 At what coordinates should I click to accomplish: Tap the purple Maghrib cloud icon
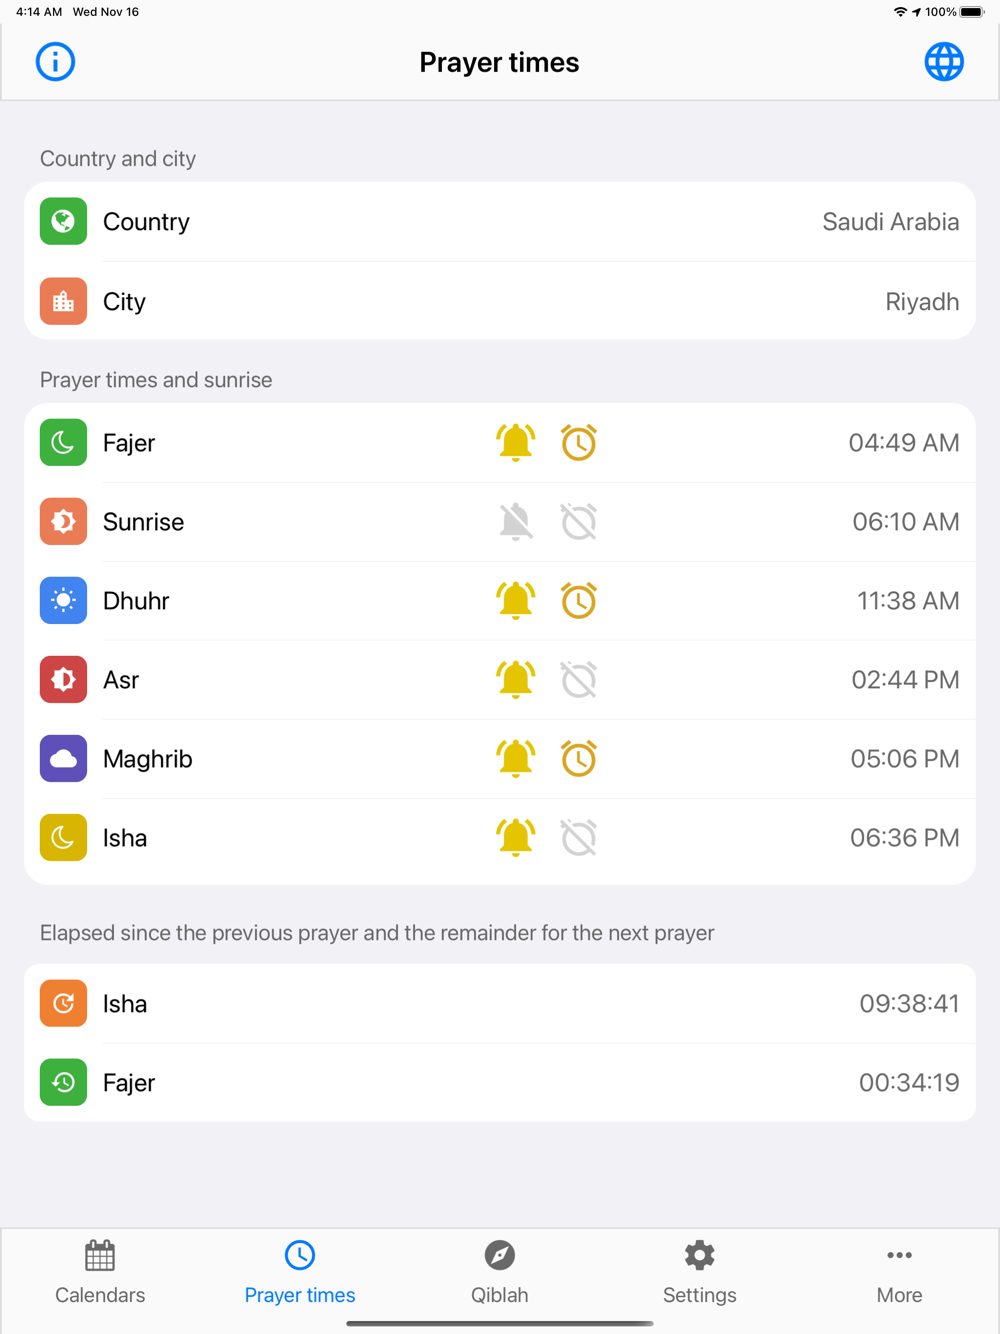(63, 759)
